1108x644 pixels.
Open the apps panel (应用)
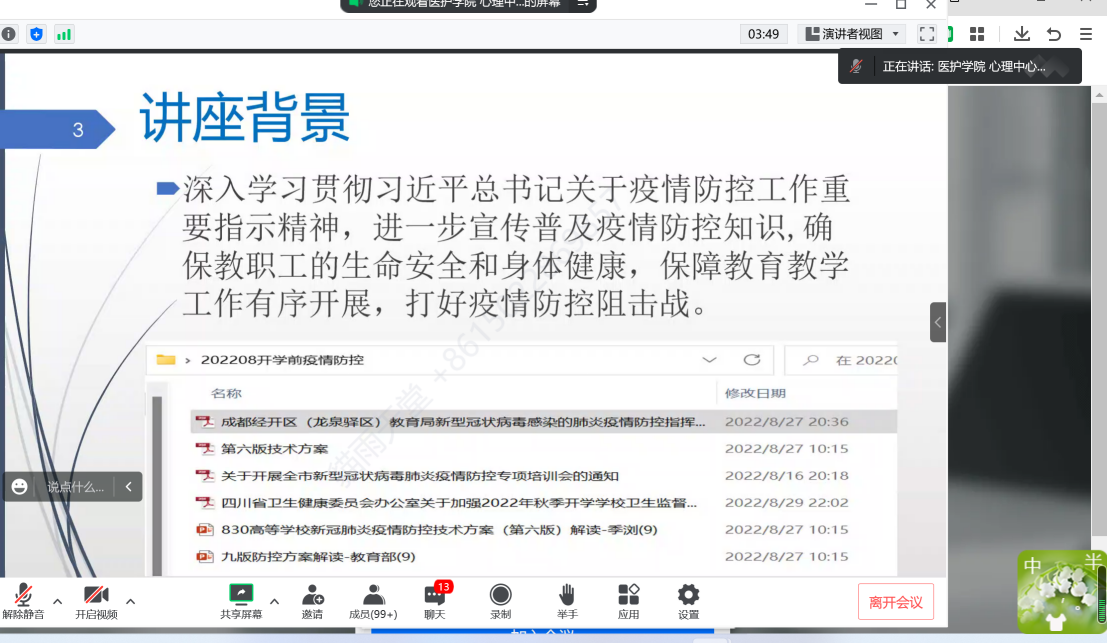pyautogui.click(x=628, y=601)
